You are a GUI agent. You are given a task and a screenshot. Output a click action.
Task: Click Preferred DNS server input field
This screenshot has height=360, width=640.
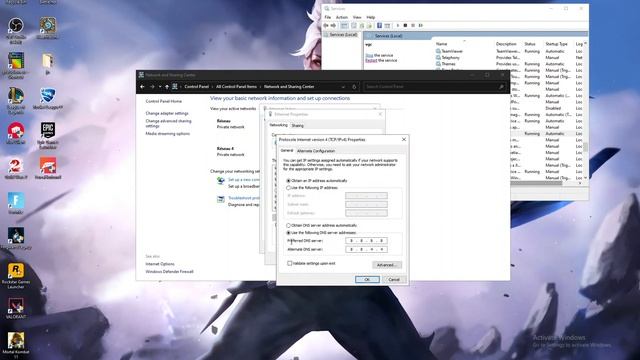pyautogui.click(x=366, y=241)
